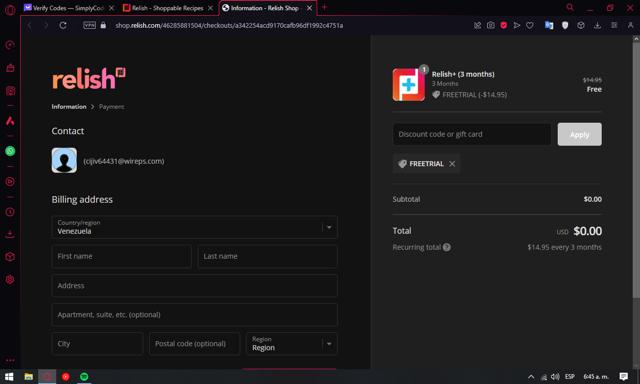Click the relish logo

point(89,78)
